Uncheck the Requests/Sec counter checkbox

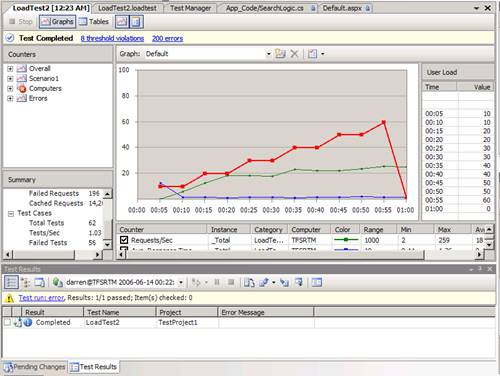click(x=124, y=240)
